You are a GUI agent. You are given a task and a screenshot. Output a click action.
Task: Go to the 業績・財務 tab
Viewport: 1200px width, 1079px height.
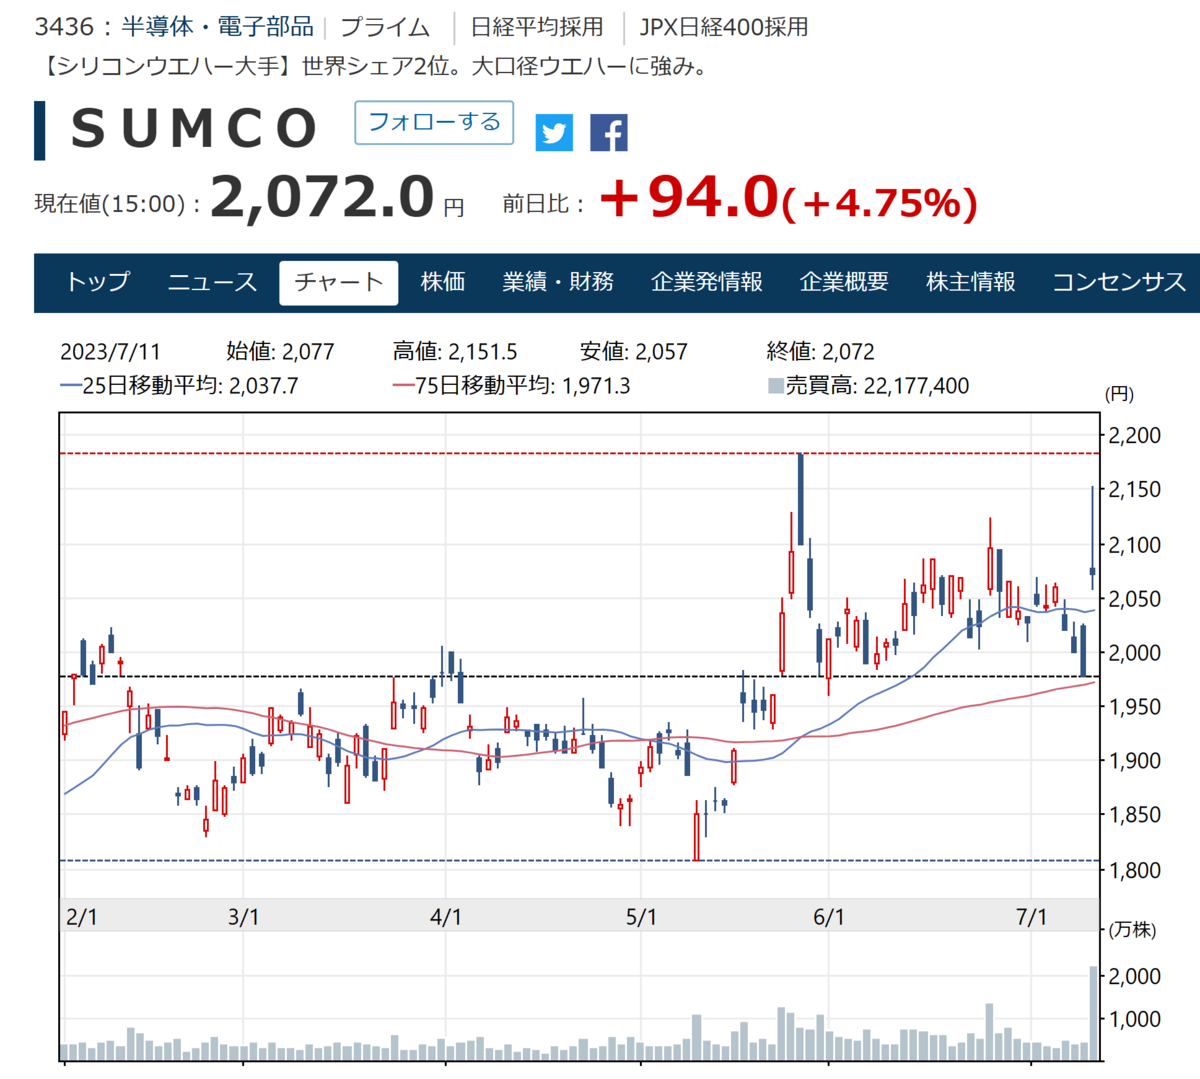558,283
